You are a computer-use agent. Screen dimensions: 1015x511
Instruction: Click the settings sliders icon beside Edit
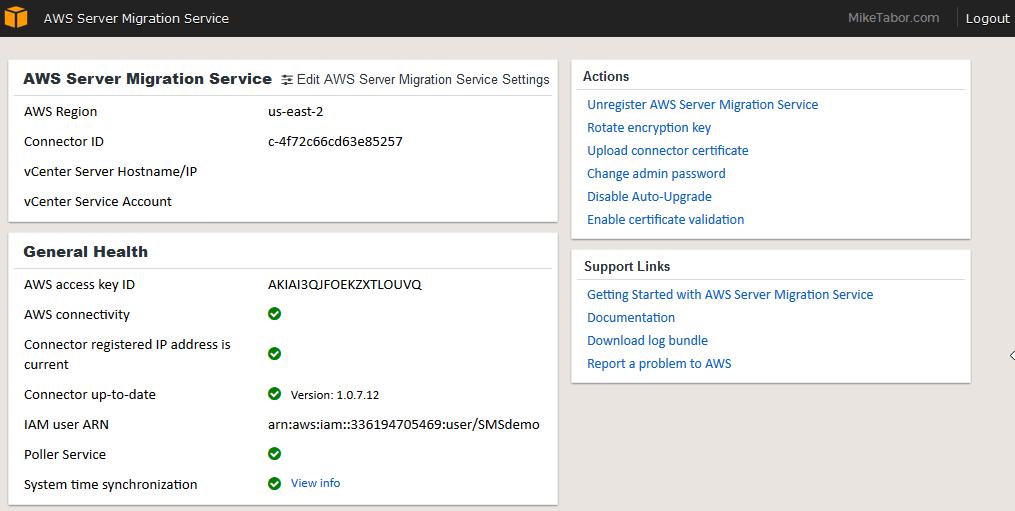pos(287,80)
